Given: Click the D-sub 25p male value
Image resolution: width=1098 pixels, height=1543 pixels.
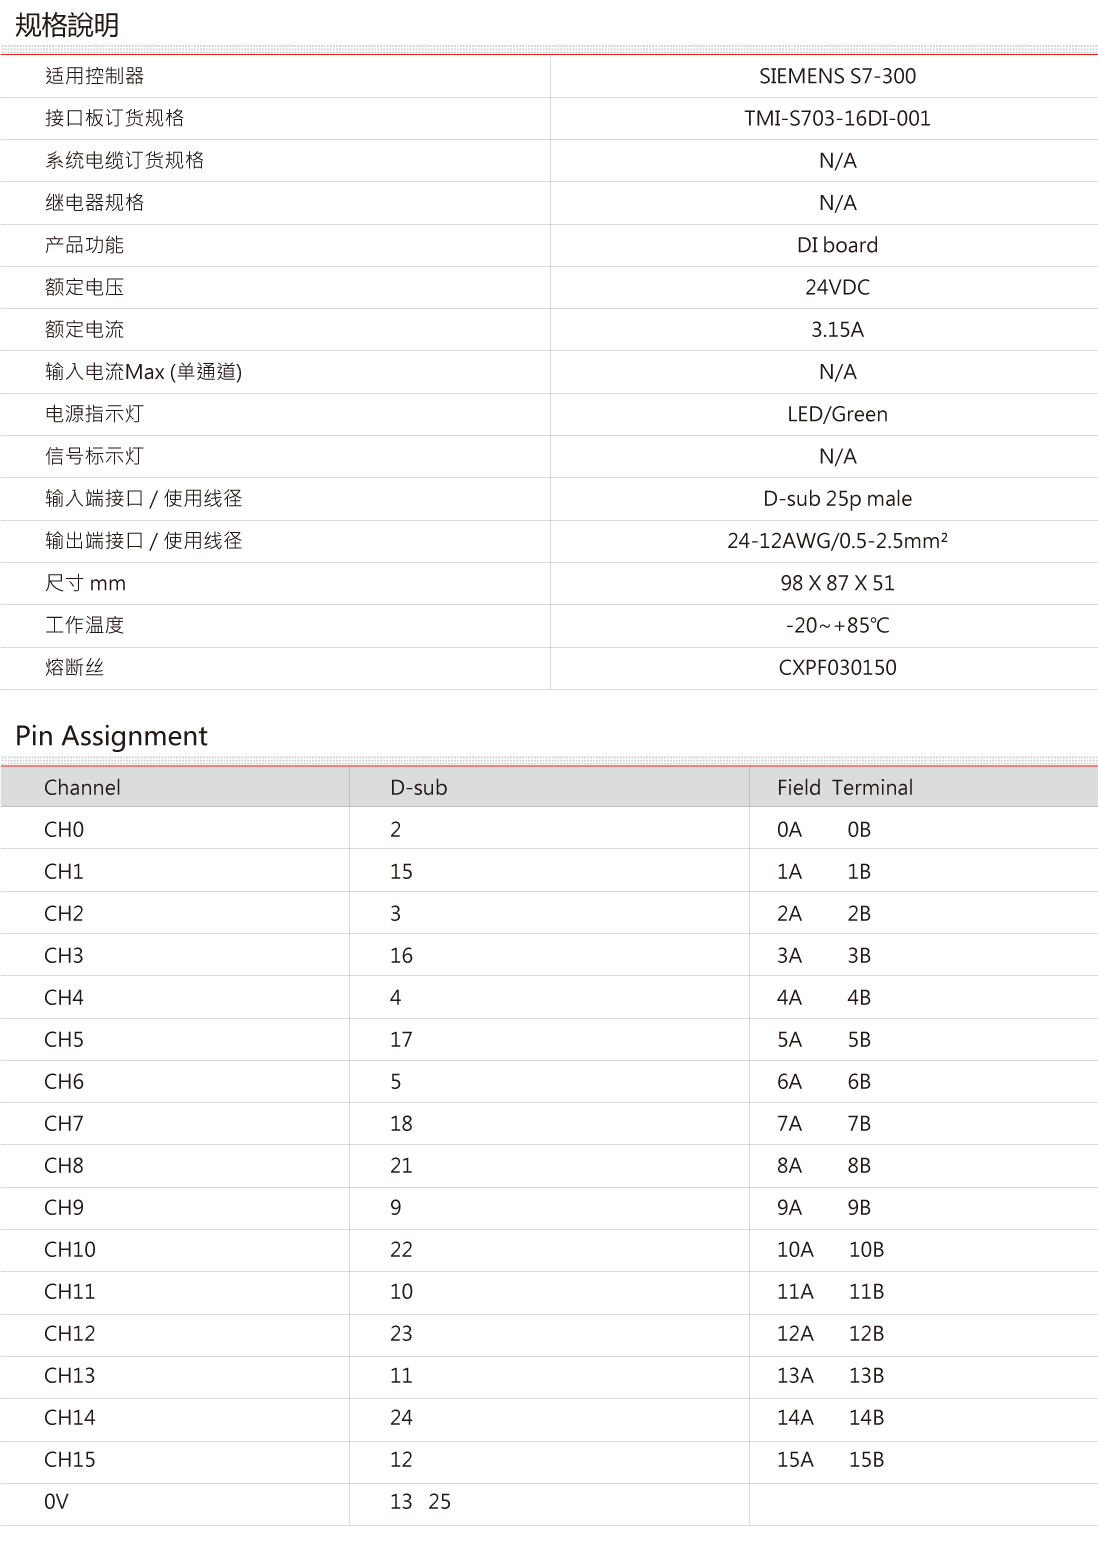Looking at the screenshot, I should [837, 498].
